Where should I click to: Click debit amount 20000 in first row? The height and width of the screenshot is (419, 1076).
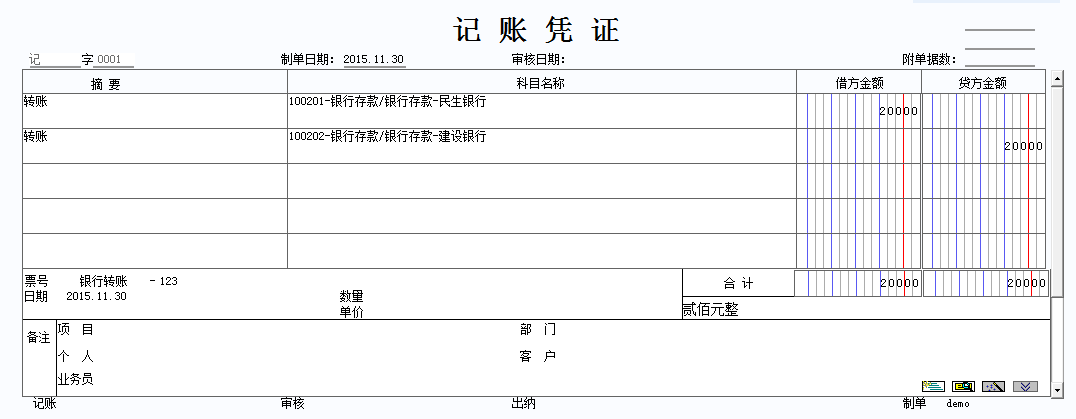[x=898, y=111]
